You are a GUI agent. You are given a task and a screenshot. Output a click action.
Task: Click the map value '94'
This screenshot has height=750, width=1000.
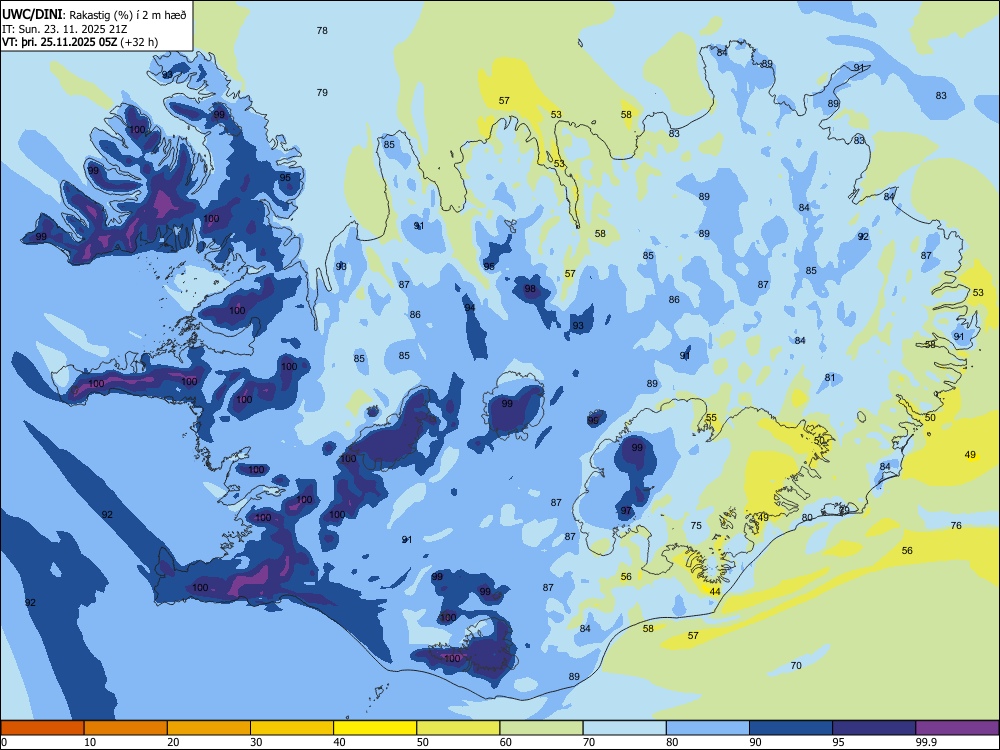pos(470,307)
